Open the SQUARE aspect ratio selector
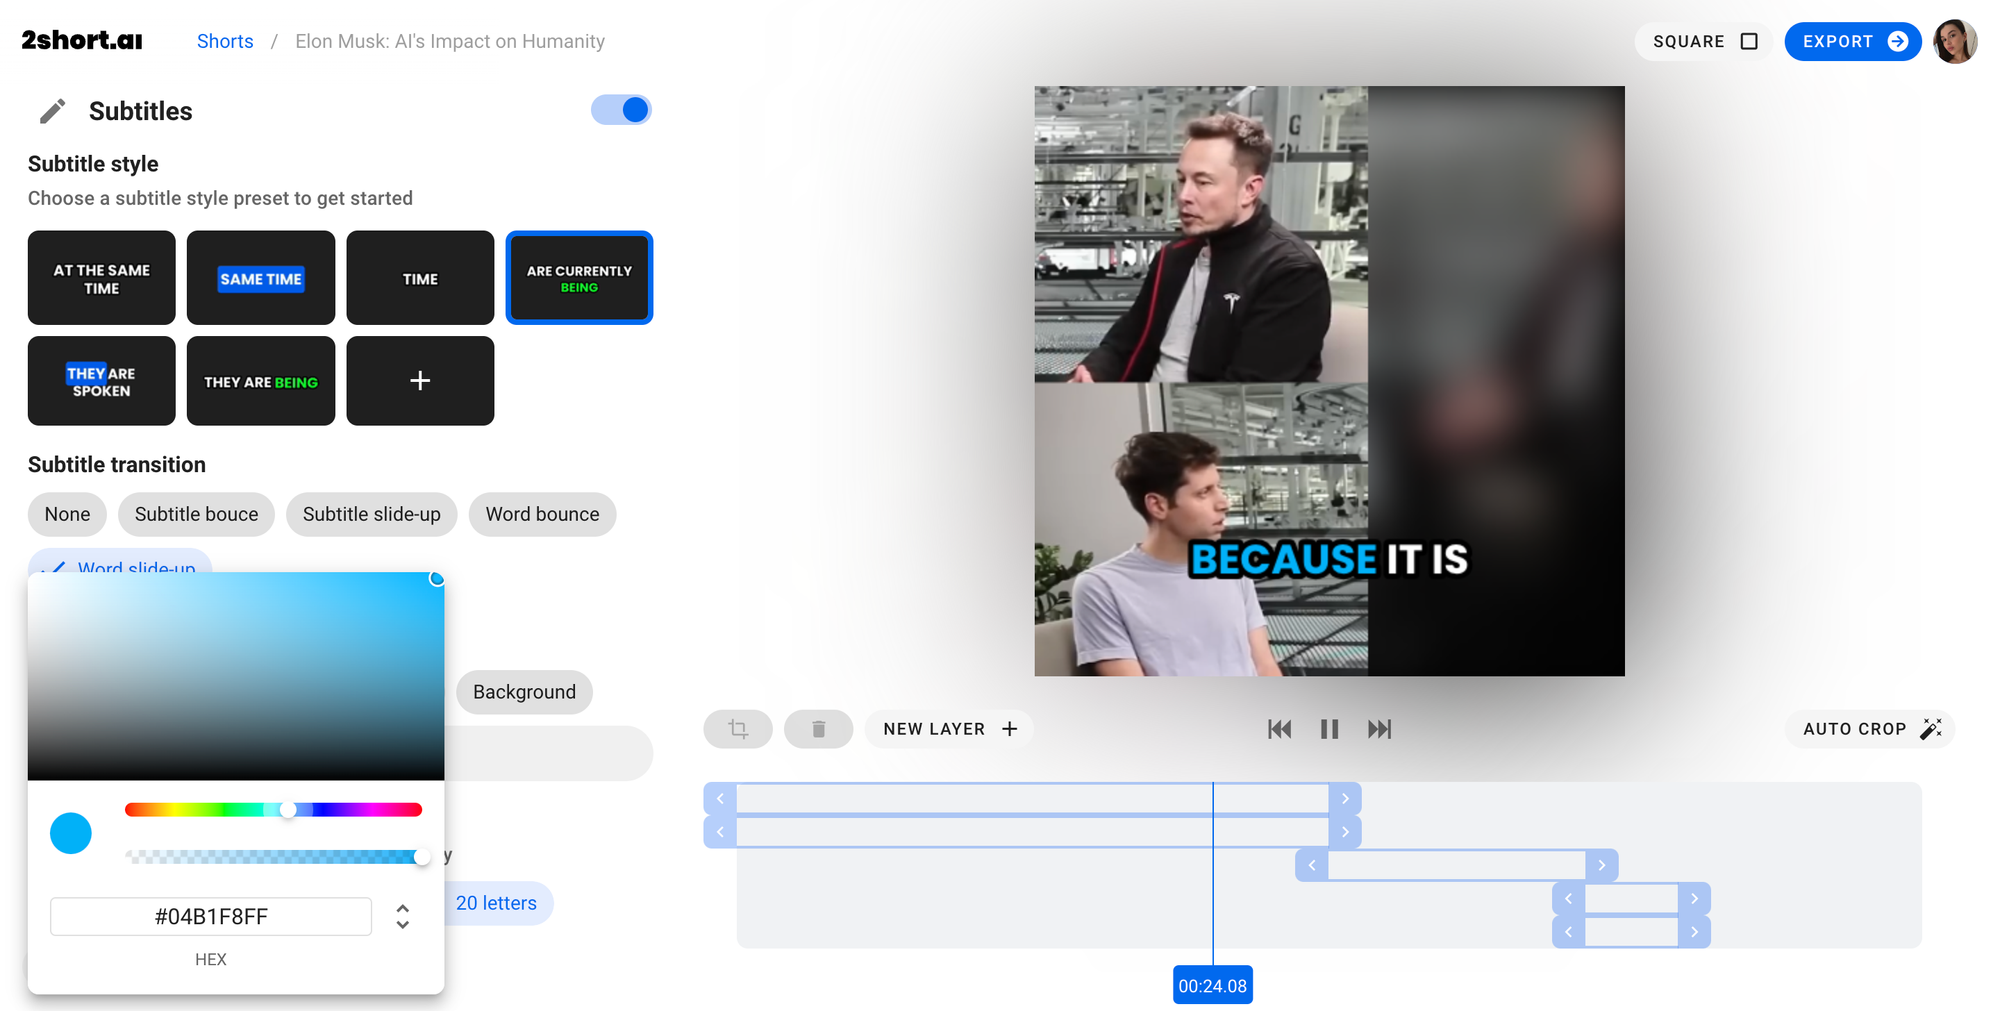Image resolution: width=2000 pixels, height=1011 pixels. [1704, 41]
